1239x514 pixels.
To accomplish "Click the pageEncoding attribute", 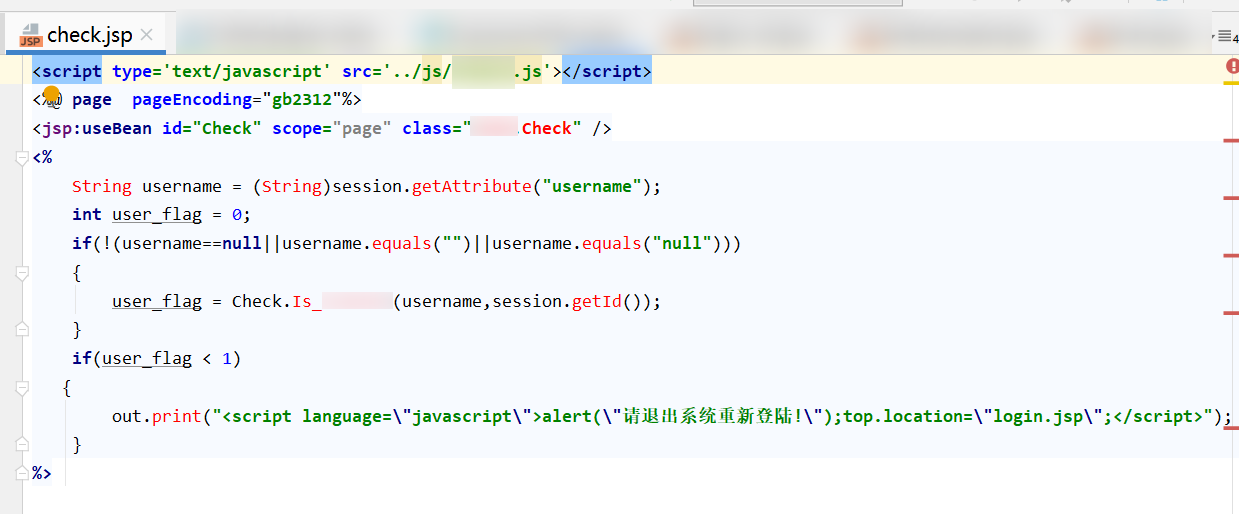I will pyautogui.click(x=191, y=100).
